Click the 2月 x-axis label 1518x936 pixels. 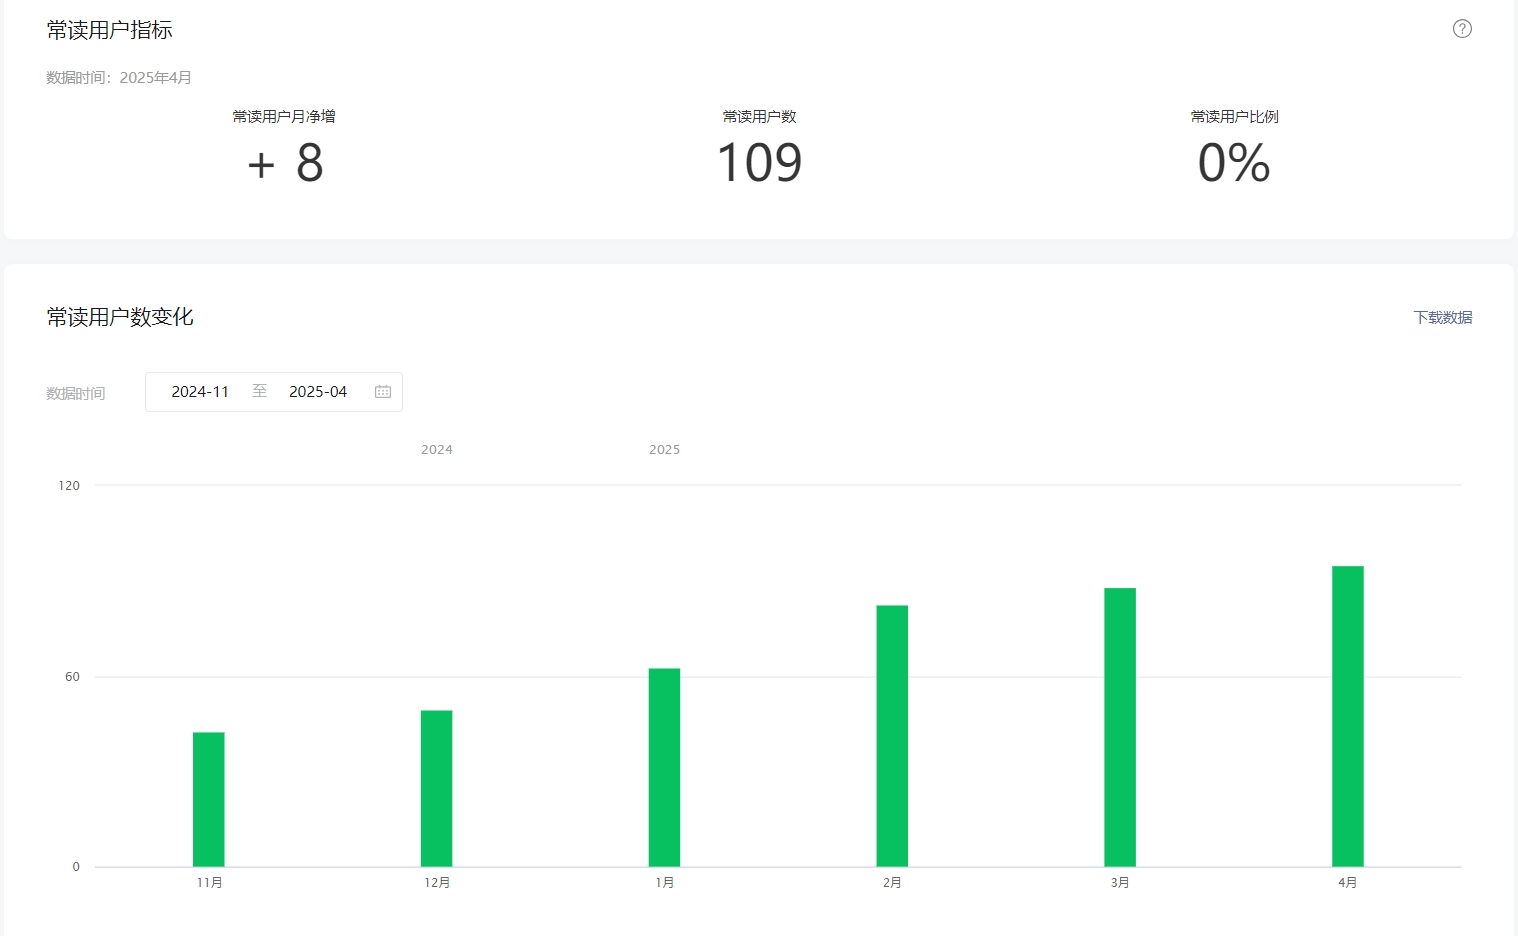tap(893, 883)
